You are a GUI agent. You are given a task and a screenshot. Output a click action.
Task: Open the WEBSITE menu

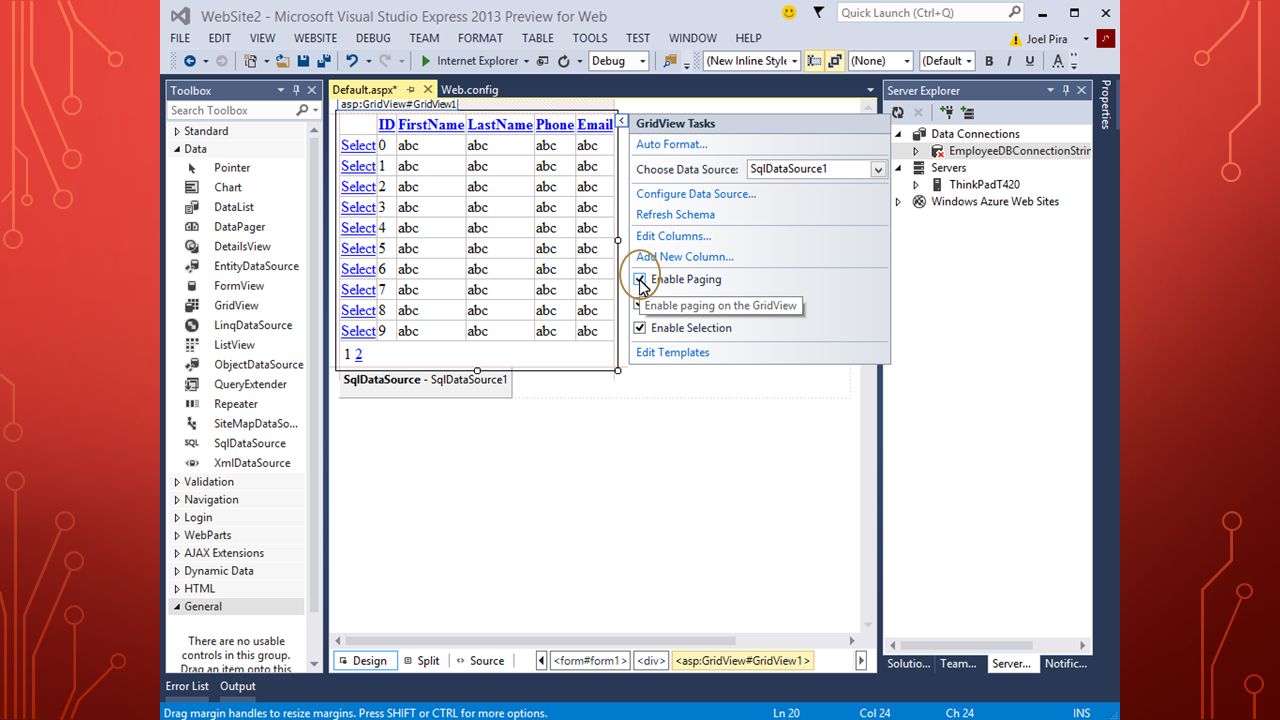coord(315,38)
